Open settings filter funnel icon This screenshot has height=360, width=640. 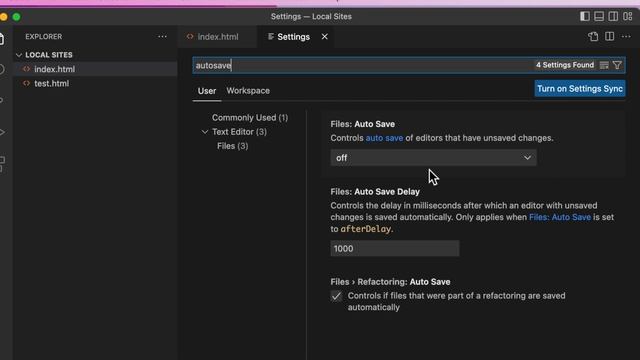(617, 65)
